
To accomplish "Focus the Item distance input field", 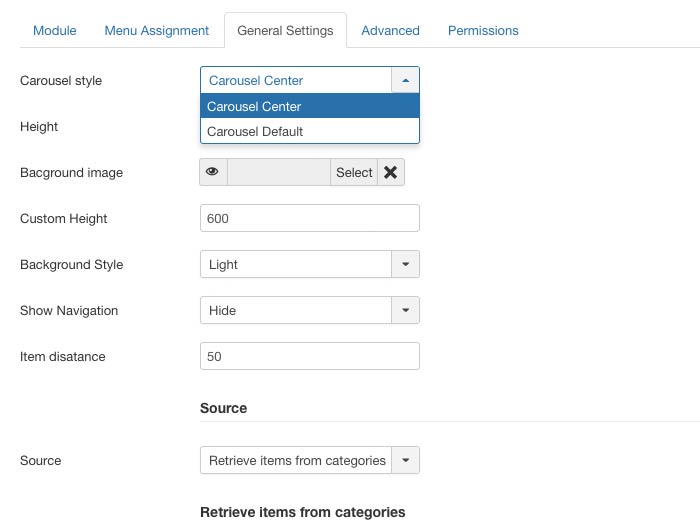I will pyautogui.click(x=309, y=356).
